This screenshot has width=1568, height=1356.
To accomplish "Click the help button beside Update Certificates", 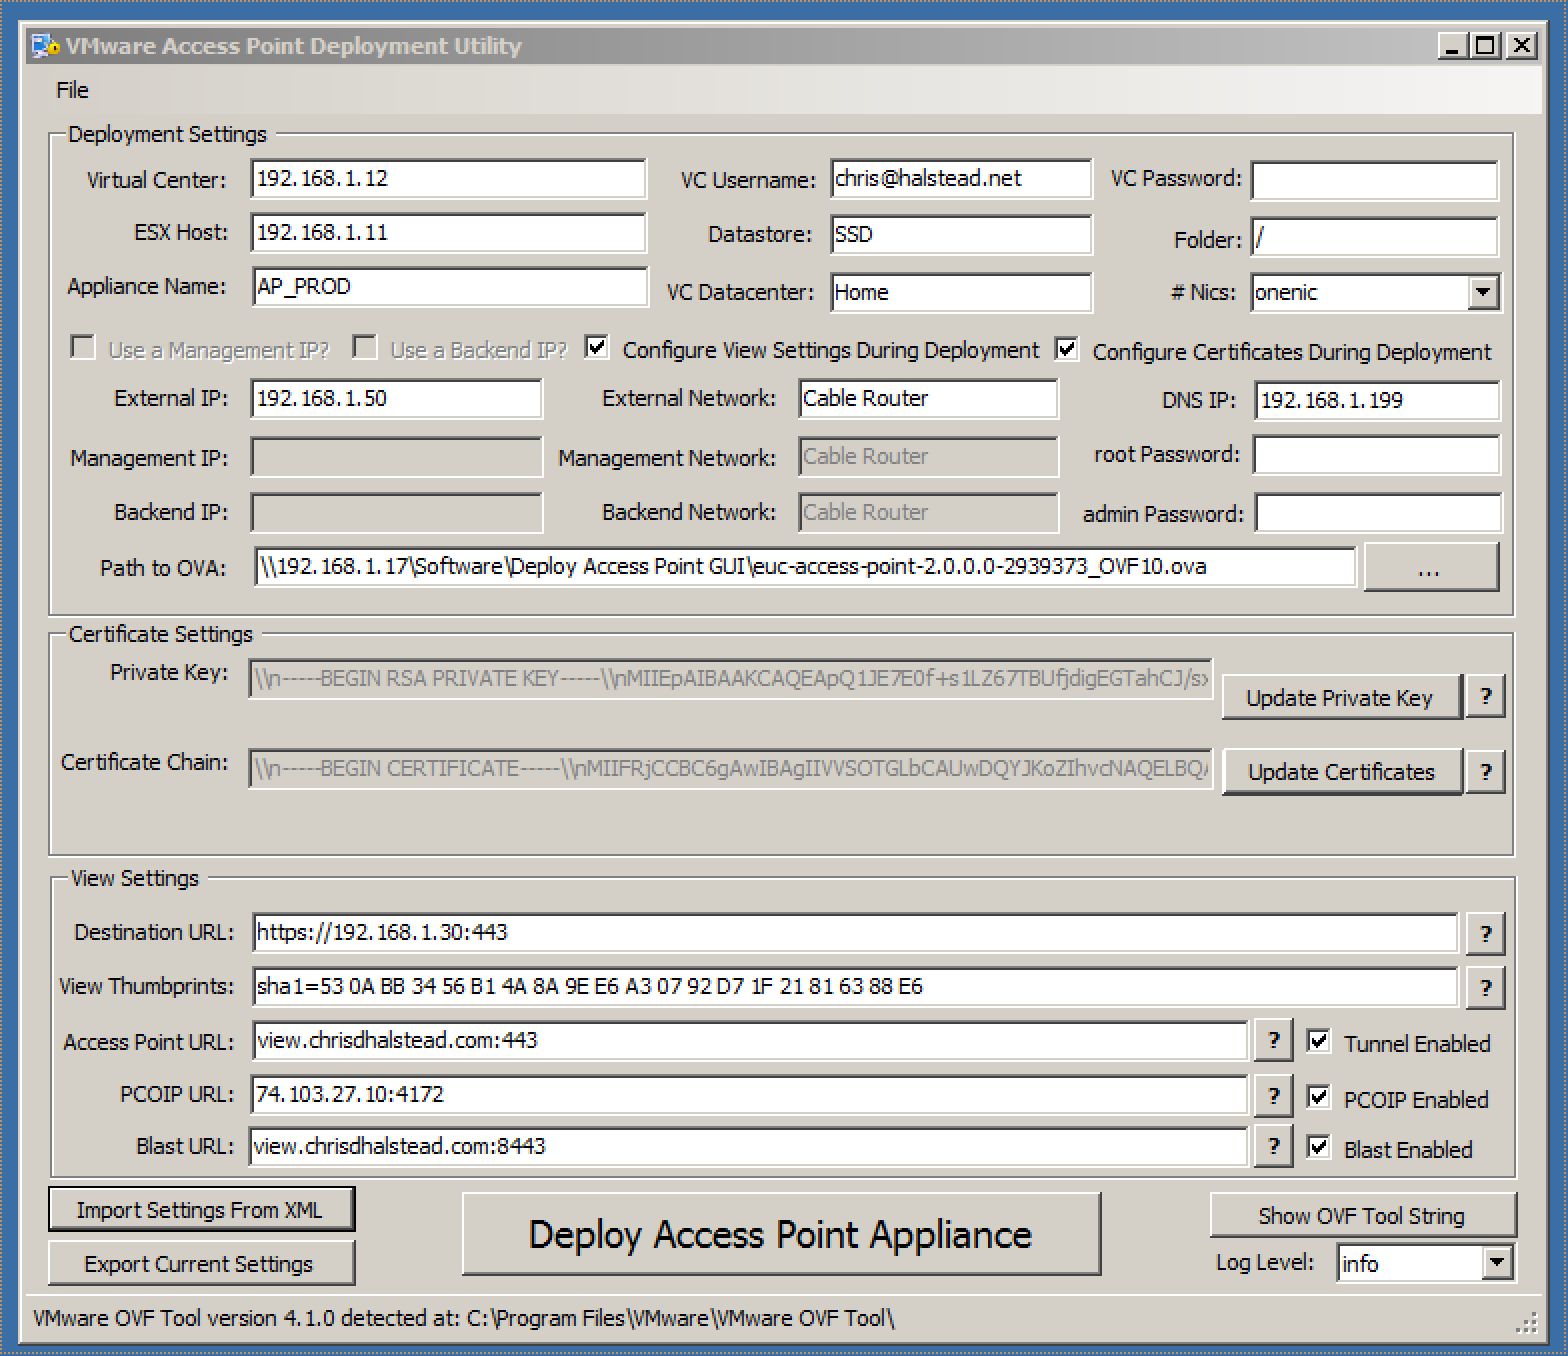I will [x=1485, y=772].
